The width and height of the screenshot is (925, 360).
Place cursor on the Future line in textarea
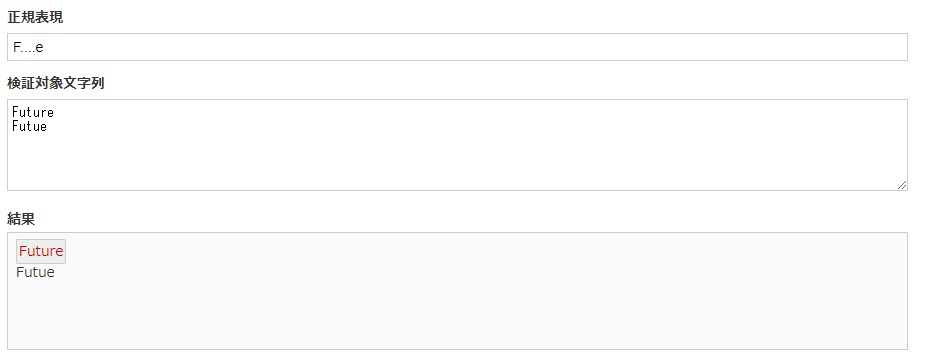click(x=33, y=112)
